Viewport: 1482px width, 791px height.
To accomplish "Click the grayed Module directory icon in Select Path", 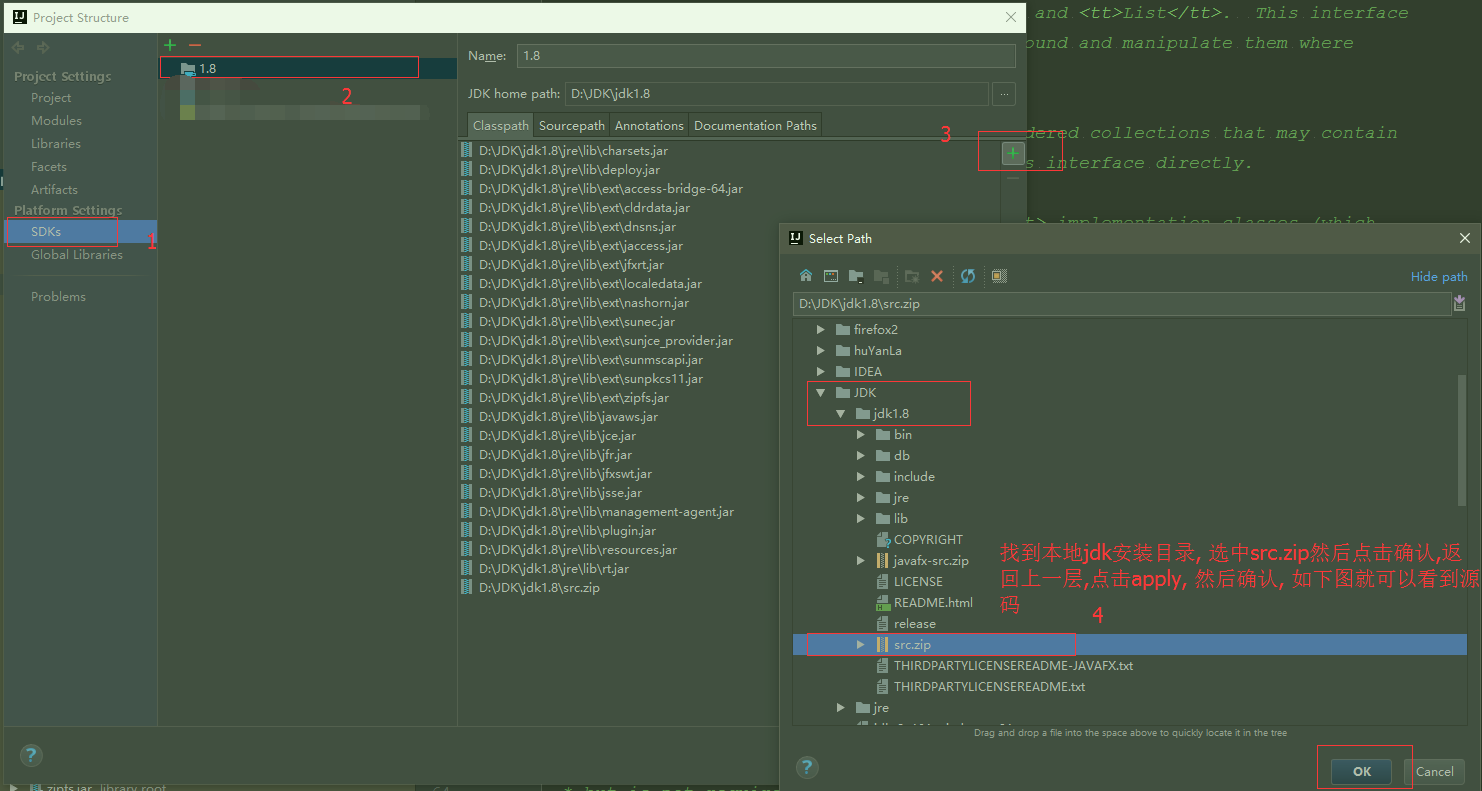I will point(881,276).
